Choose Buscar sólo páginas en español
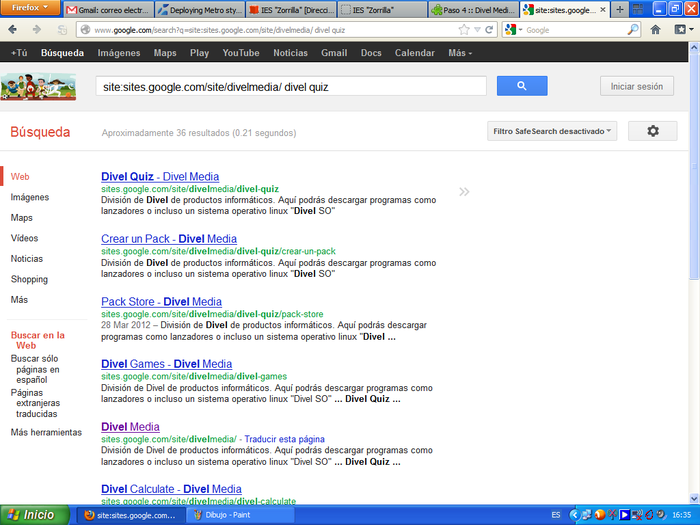The height and width of the screenshot is (525, 700). (35, 369)
